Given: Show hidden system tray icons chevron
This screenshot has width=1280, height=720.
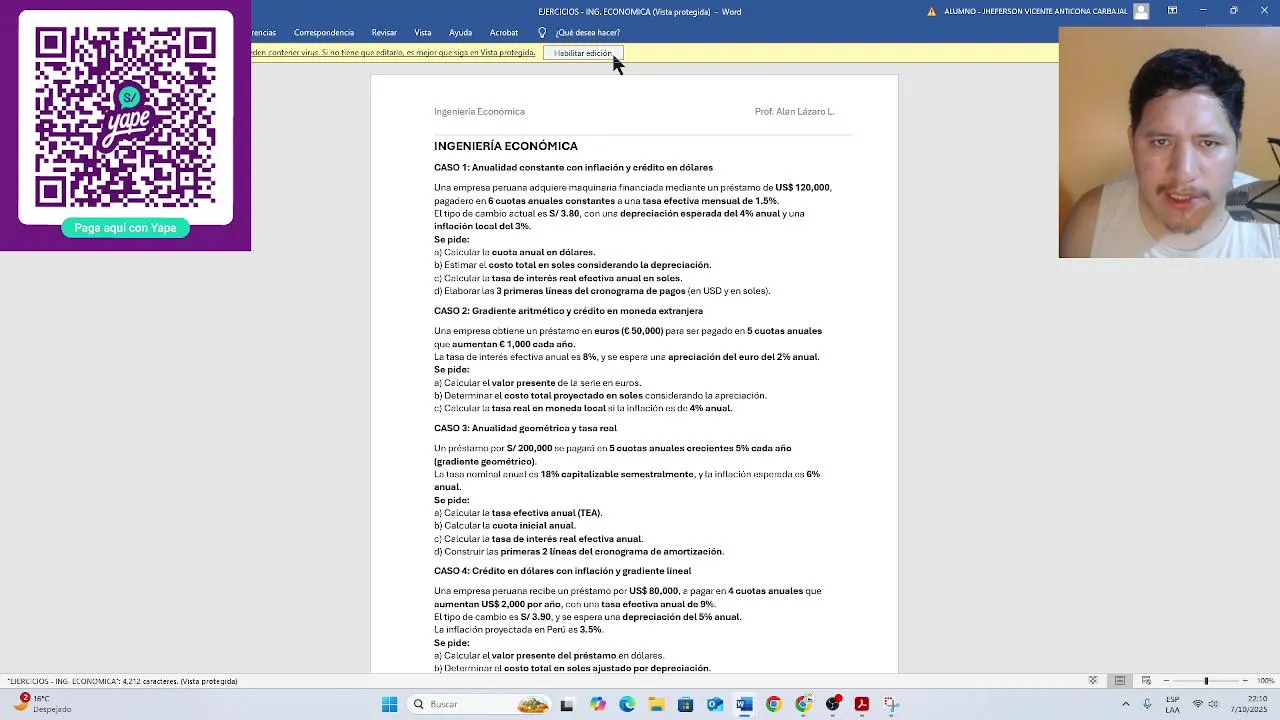Looking at the screenshot, I should click(x=1125, y=704).
